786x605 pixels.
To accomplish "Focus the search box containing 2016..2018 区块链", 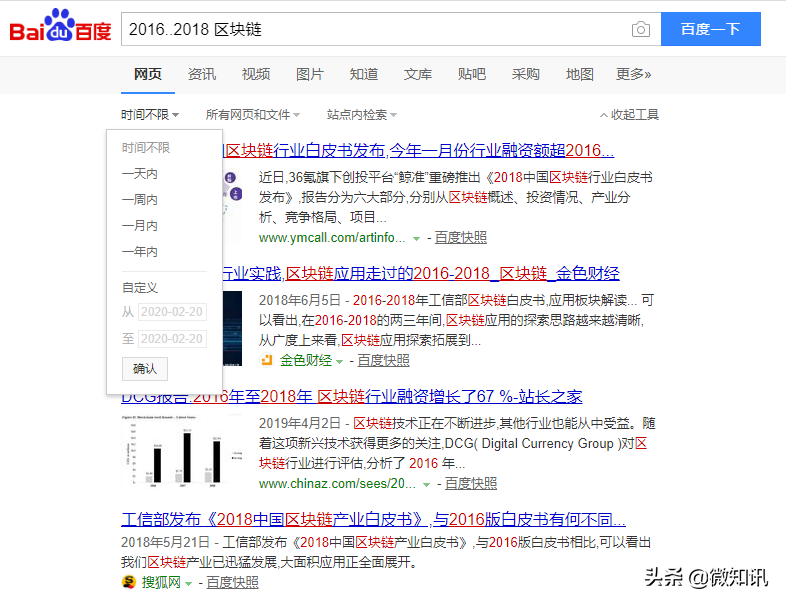I will (x=391, y=29).
